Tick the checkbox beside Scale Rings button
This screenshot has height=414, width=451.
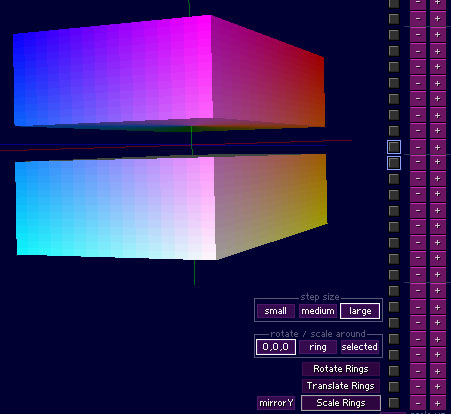(394, 403)
